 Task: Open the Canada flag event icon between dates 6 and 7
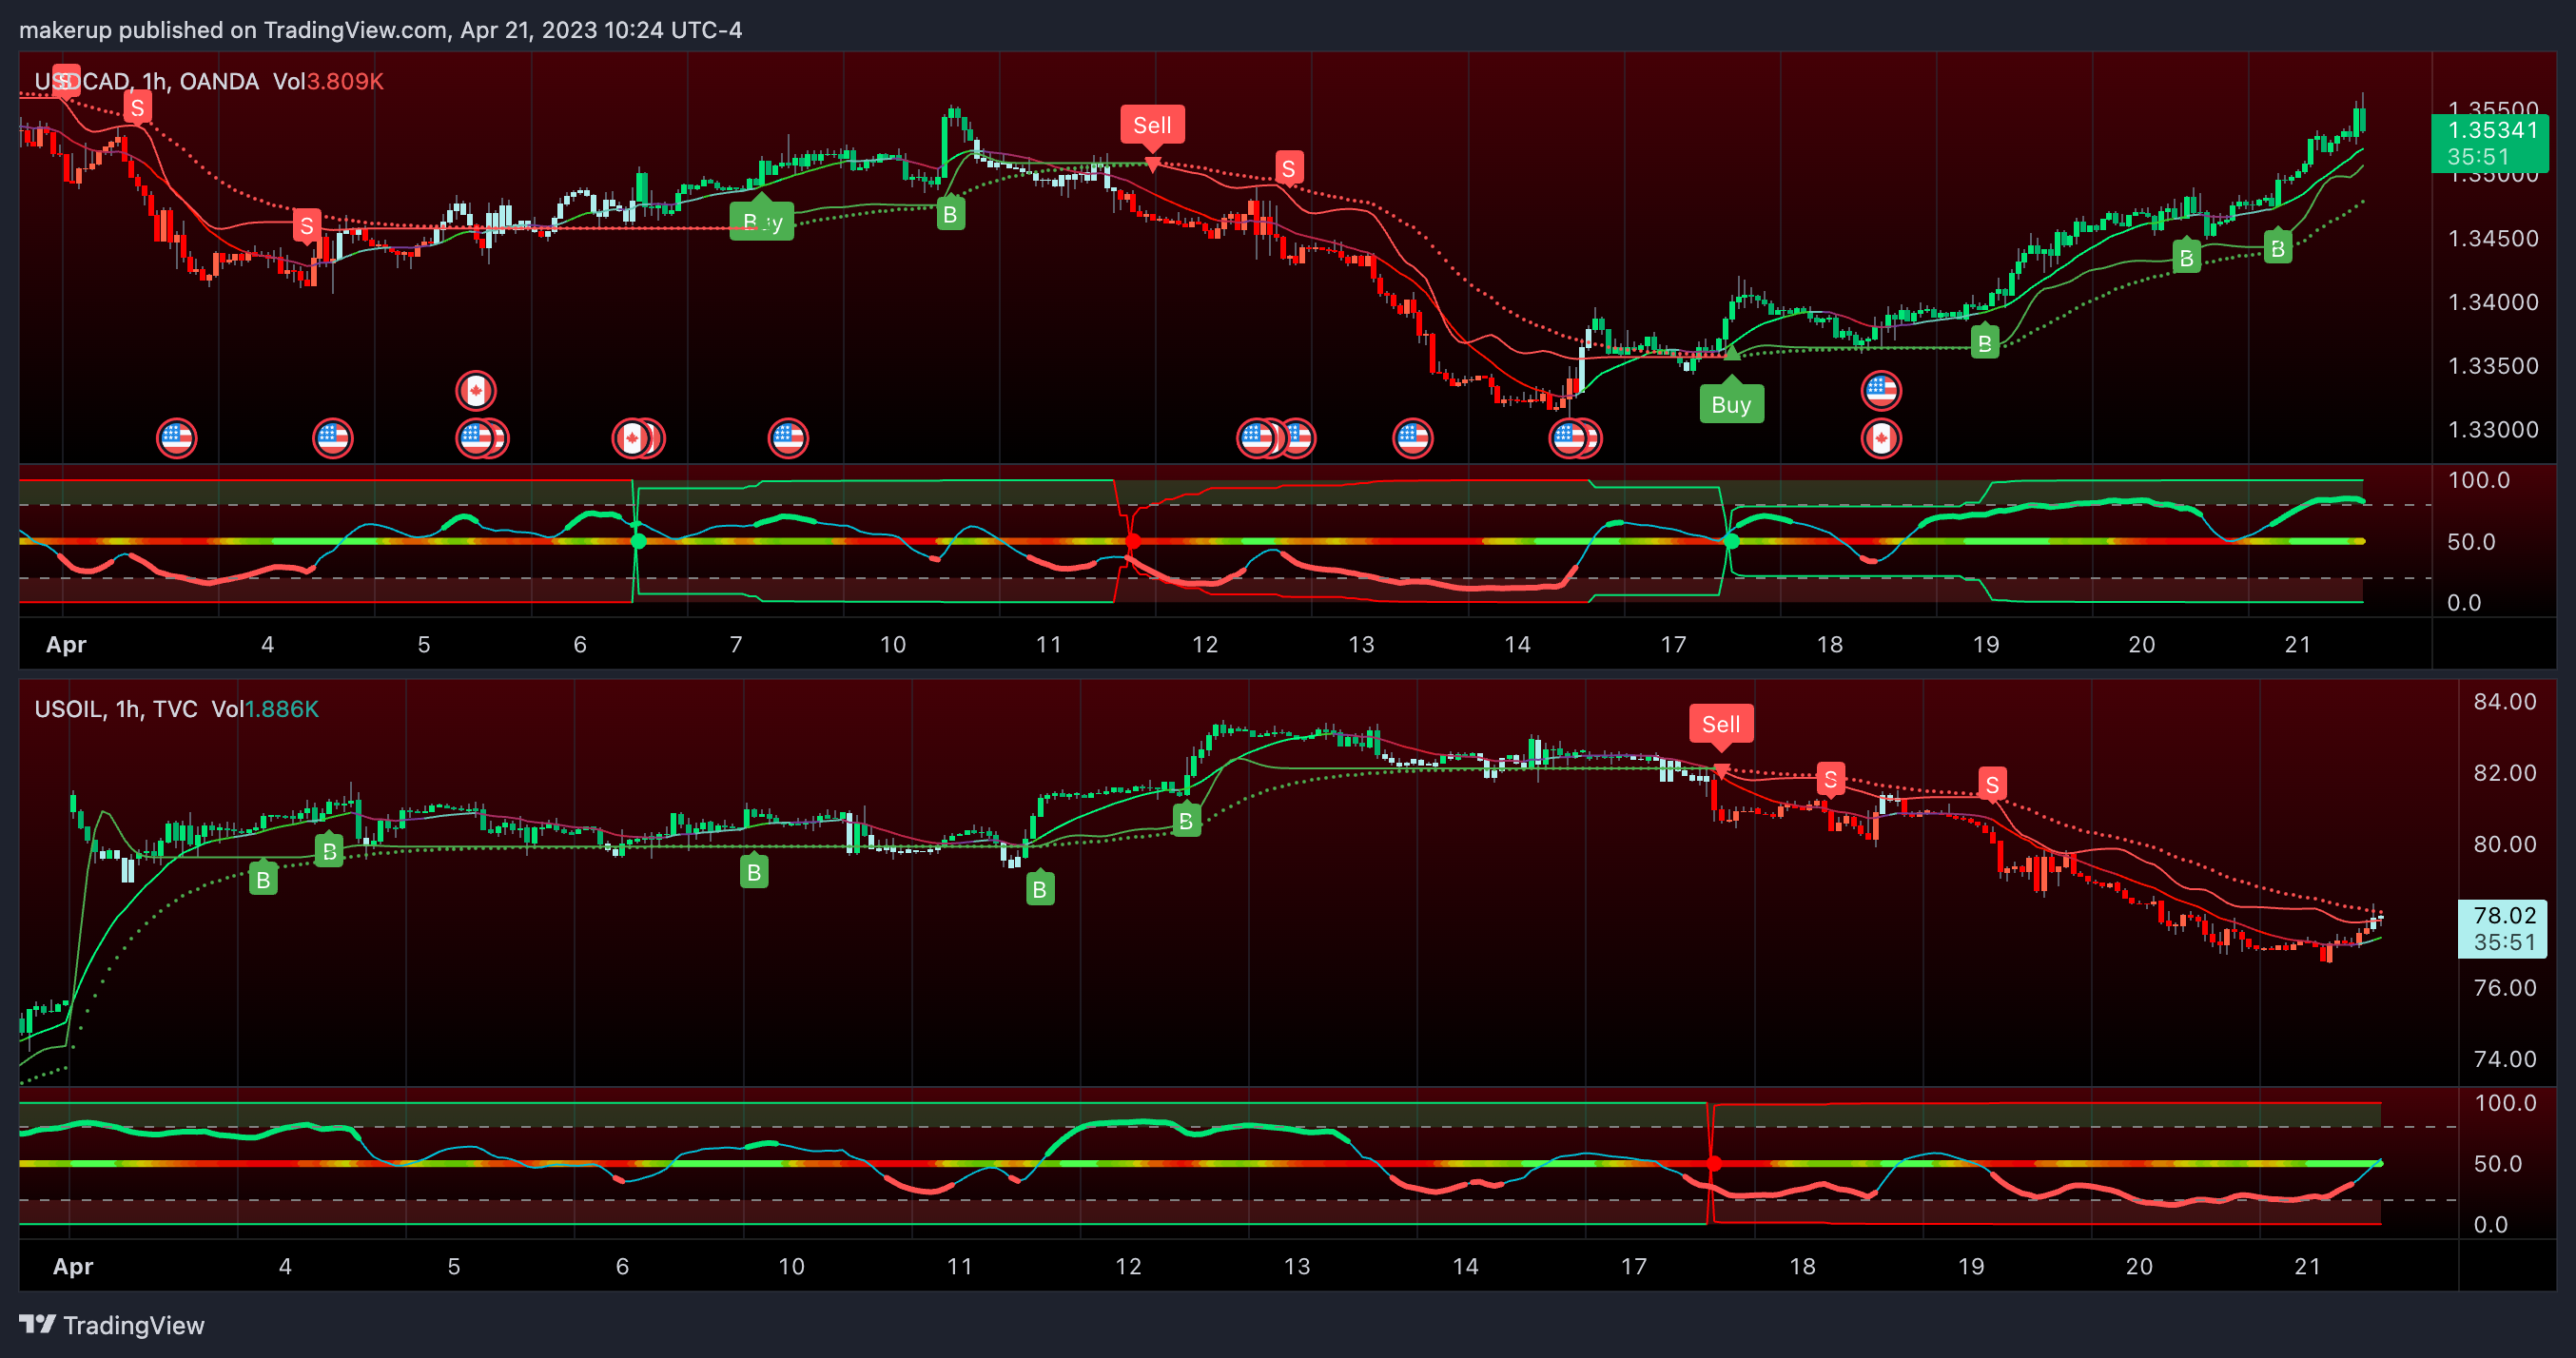tap(632, 438)
